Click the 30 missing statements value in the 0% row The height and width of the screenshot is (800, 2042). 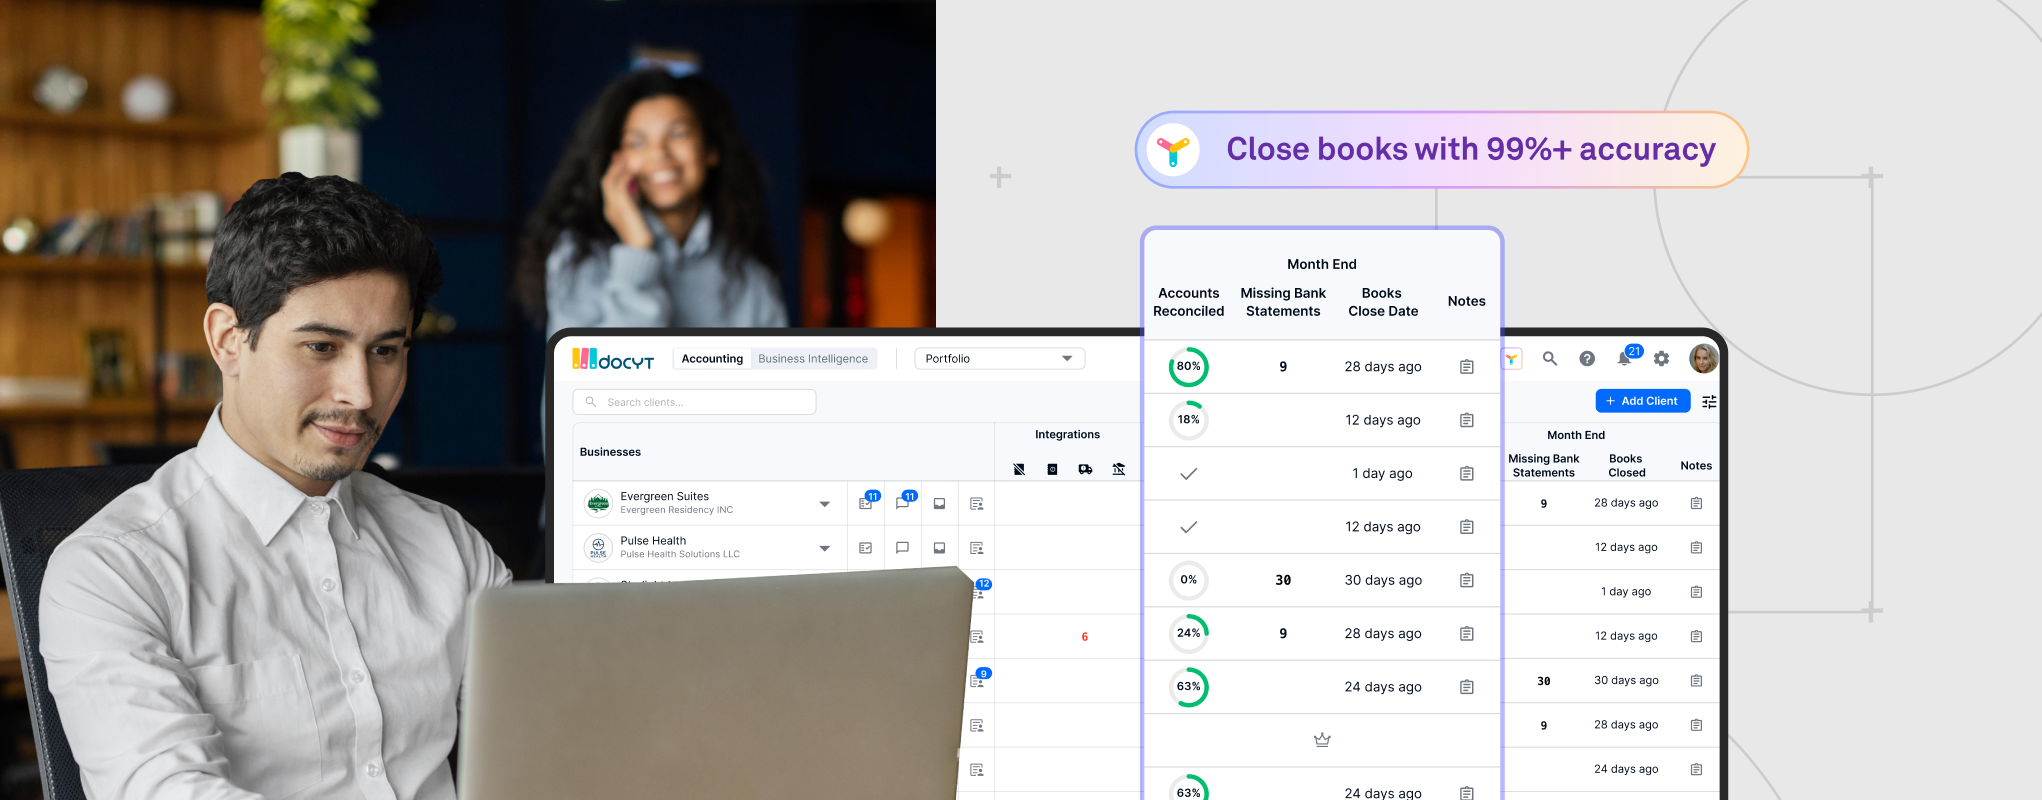coord(1283,580)
